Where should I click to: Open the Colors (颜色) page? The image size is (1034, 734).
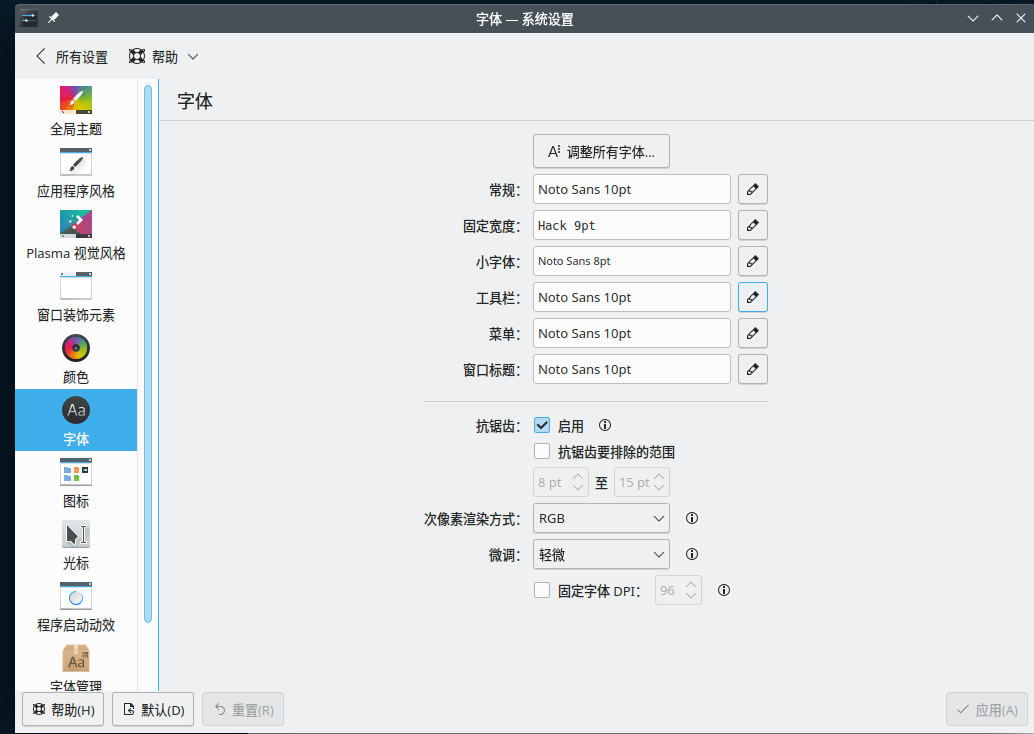[76, 358]
